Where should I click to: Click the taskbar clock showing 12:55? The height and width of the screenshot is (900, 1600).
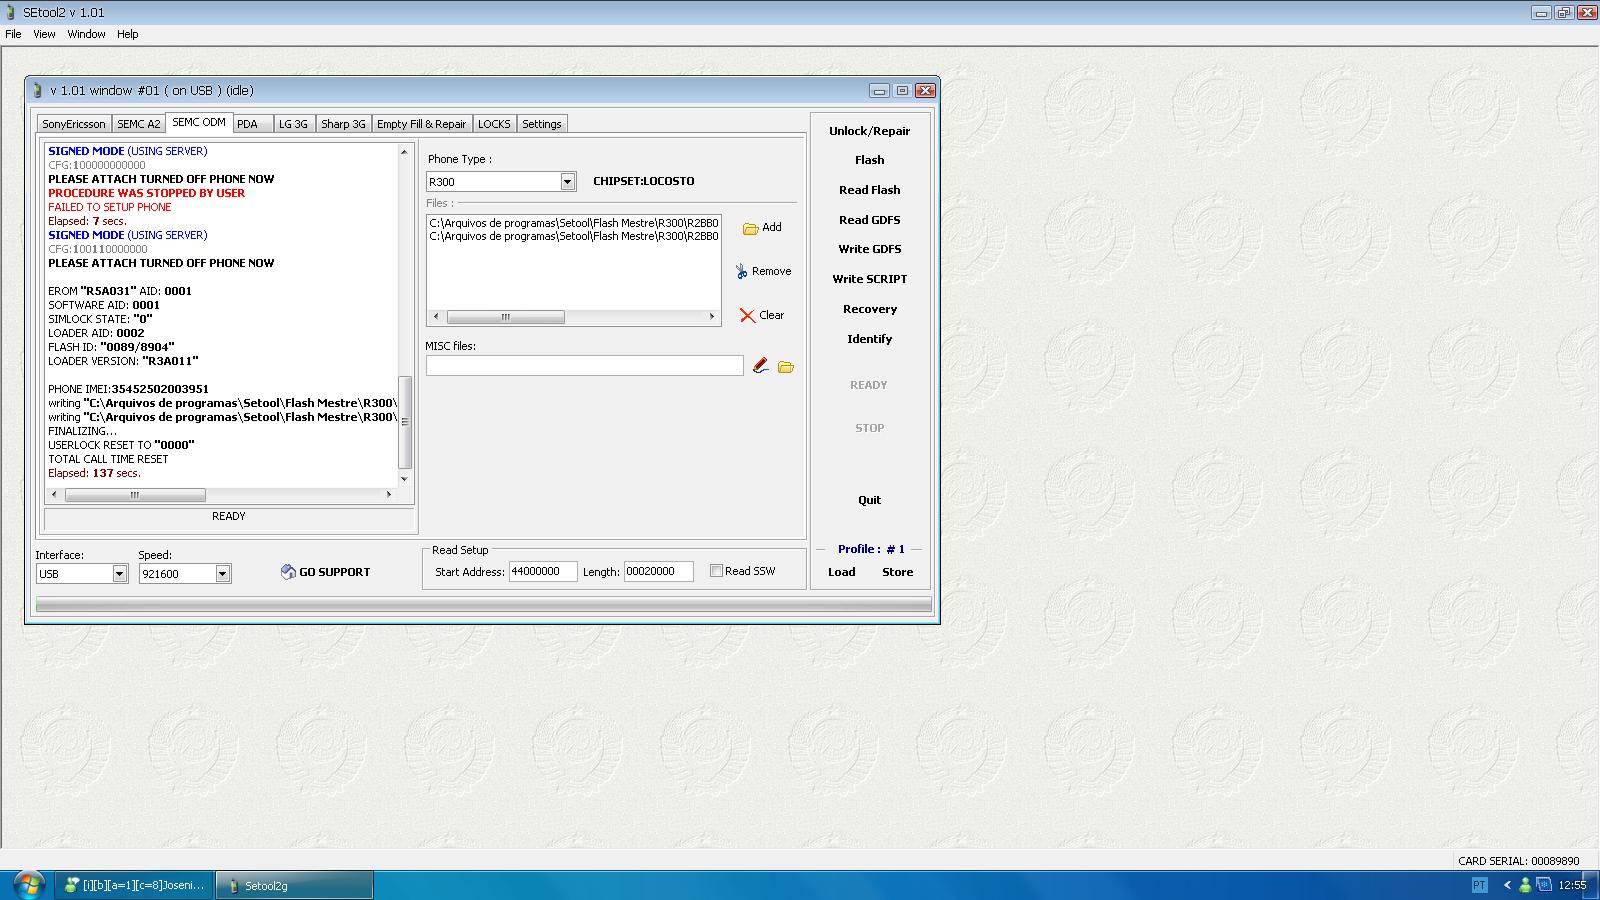coord(1572,885)
